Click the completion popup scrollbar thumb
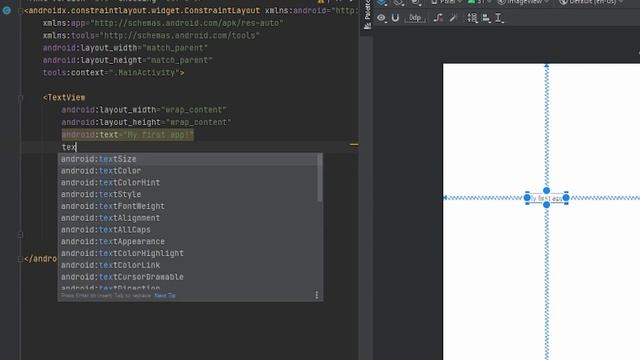Viewport: 640px width, 360px height. (320, 178)
